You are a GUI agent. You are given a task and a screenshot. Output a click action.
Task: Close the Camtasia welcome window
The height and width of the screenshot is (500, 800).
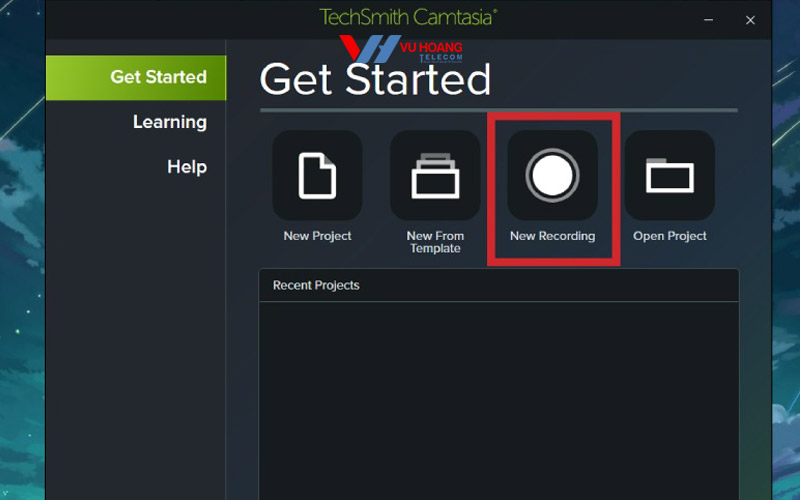point(750,20)
